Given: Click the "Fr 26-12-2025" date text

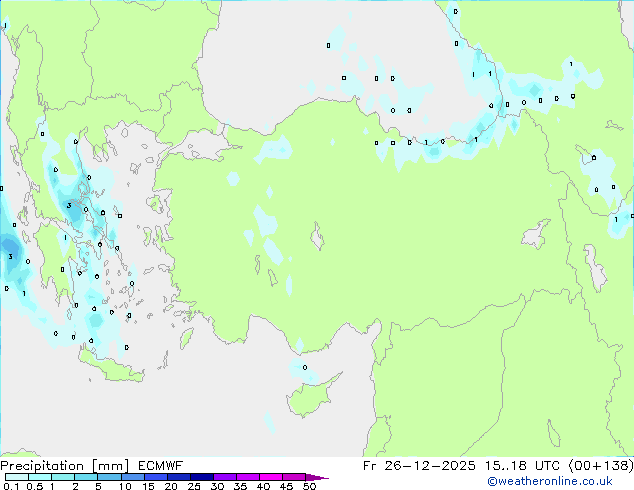Looking at the screenshot, I should pos(419,466).
